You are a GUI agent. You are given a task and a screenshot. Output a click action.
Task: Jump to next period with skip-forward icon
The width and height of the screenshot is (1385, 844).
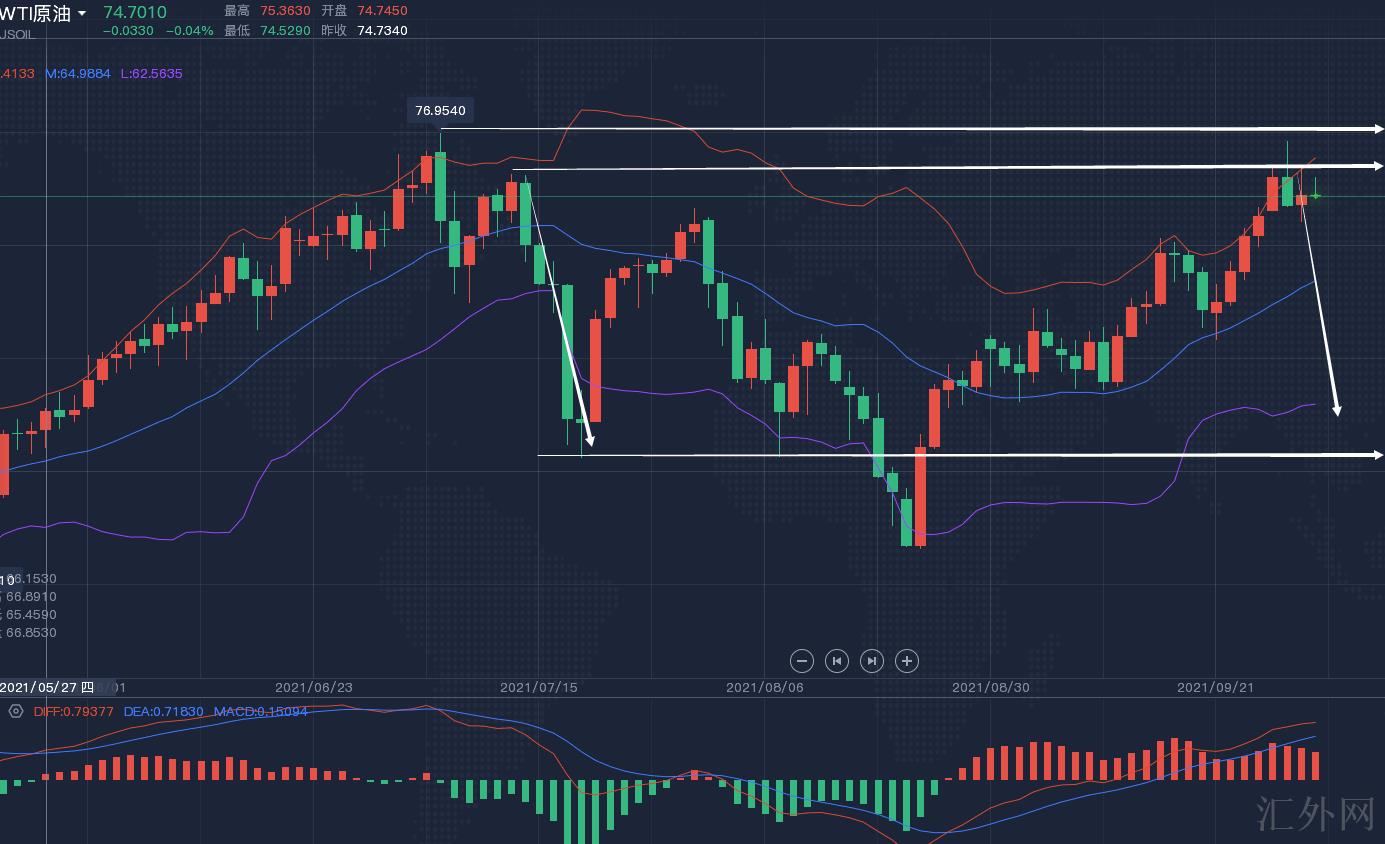pyautogui.click(x=872, y=661)
